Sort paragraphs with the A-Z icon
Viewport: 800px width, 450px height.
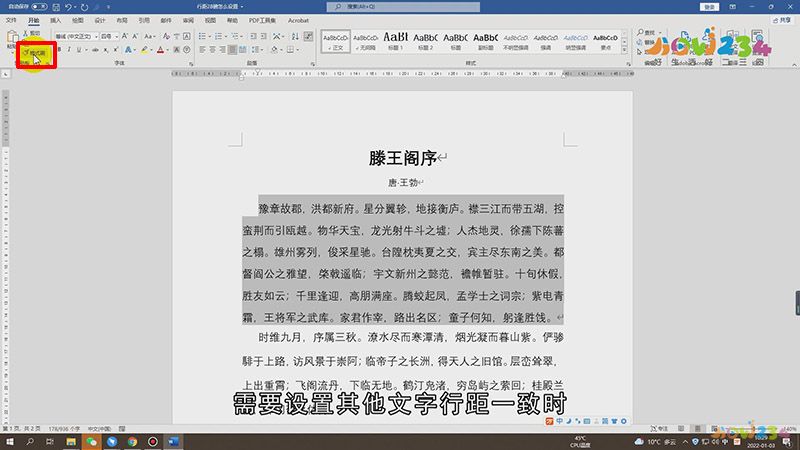click(x=295, y=36)
